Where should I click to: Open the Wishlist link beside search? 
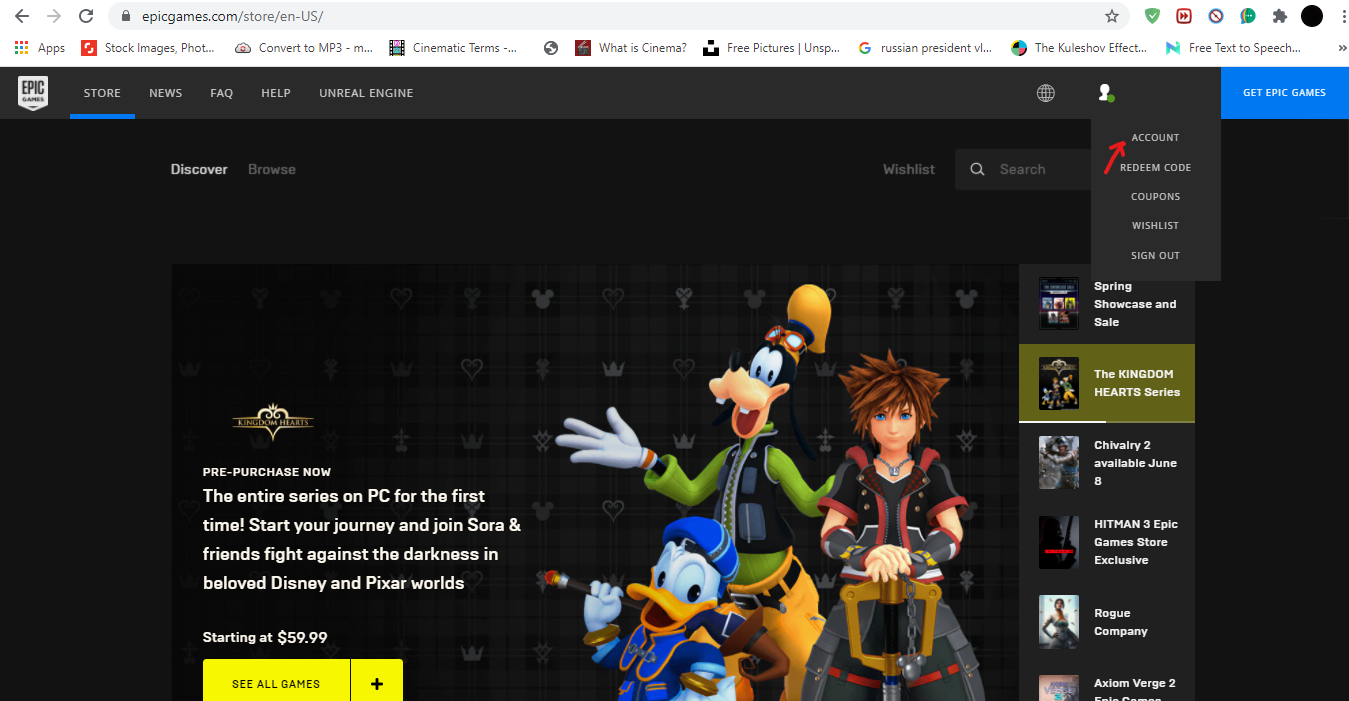[x=908, y=170]
